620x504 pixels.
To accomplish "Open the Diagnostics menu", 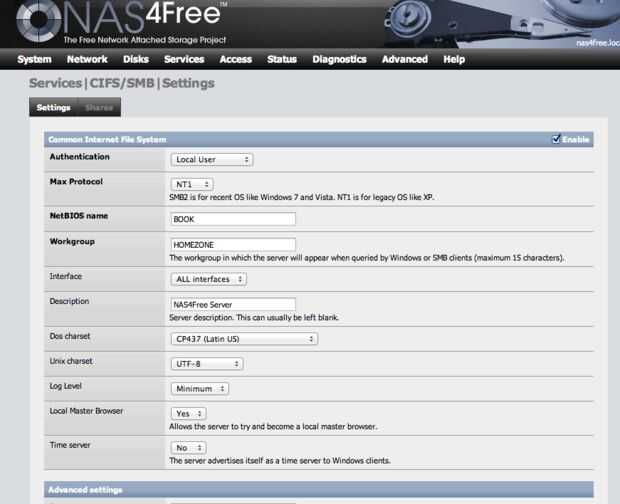I will [339, 59].
